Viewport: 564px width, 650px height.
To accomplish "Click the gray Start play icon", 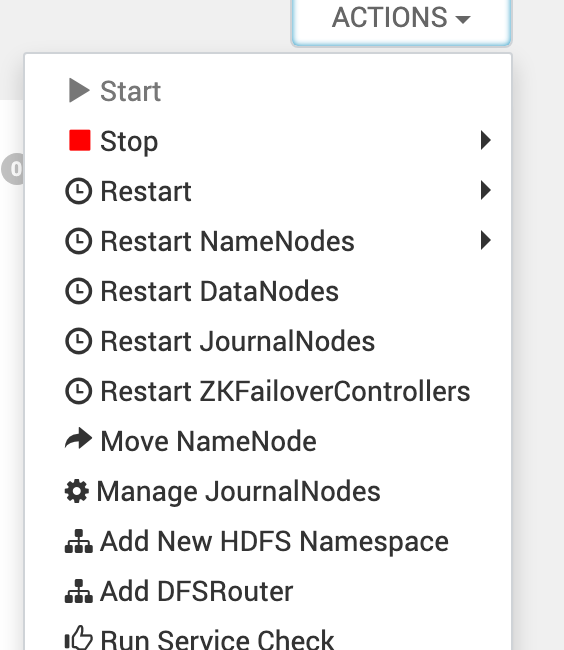I will [79, 90].
